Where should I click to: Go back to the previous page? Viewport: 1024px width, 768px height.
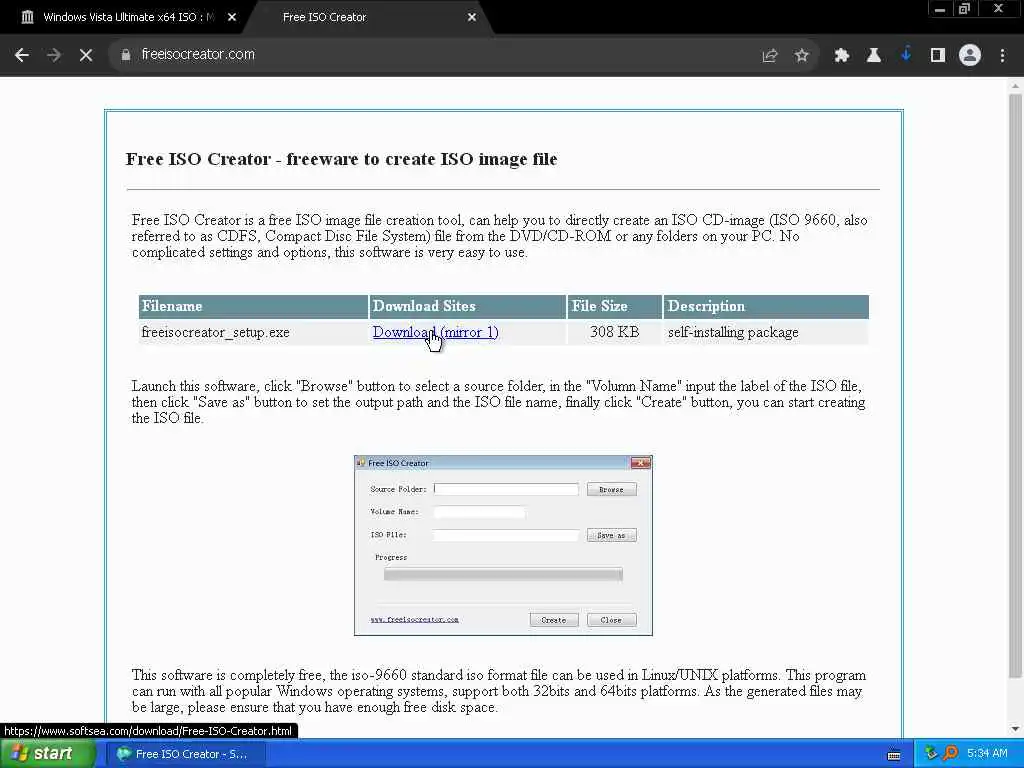pos(22,55)
